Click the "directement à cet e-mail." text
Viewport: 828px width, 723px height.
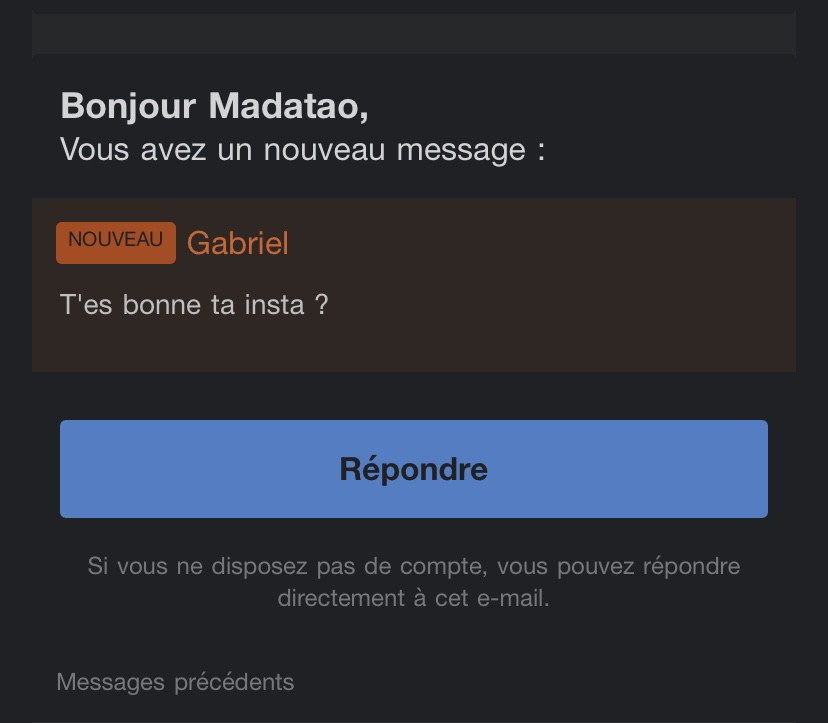(413, 598)
